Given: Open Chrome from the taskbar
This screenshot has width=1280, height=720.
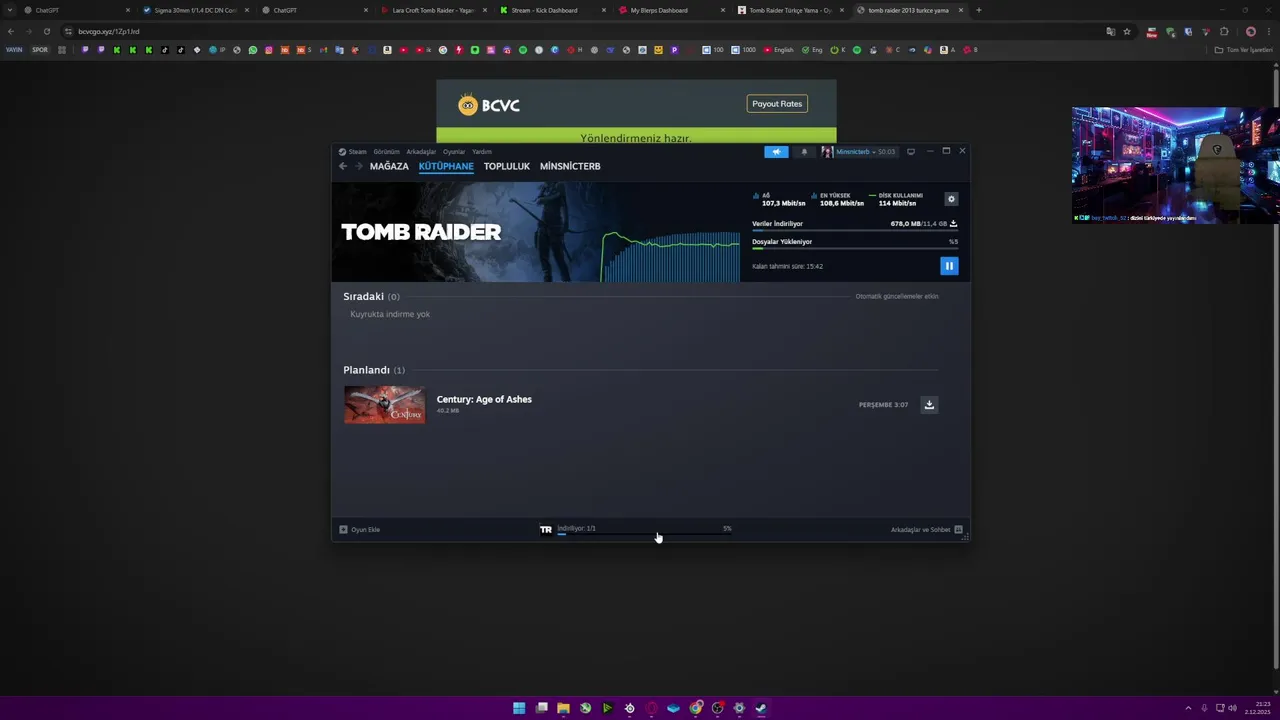Looking at the screenshot, I should coord(695,708).
